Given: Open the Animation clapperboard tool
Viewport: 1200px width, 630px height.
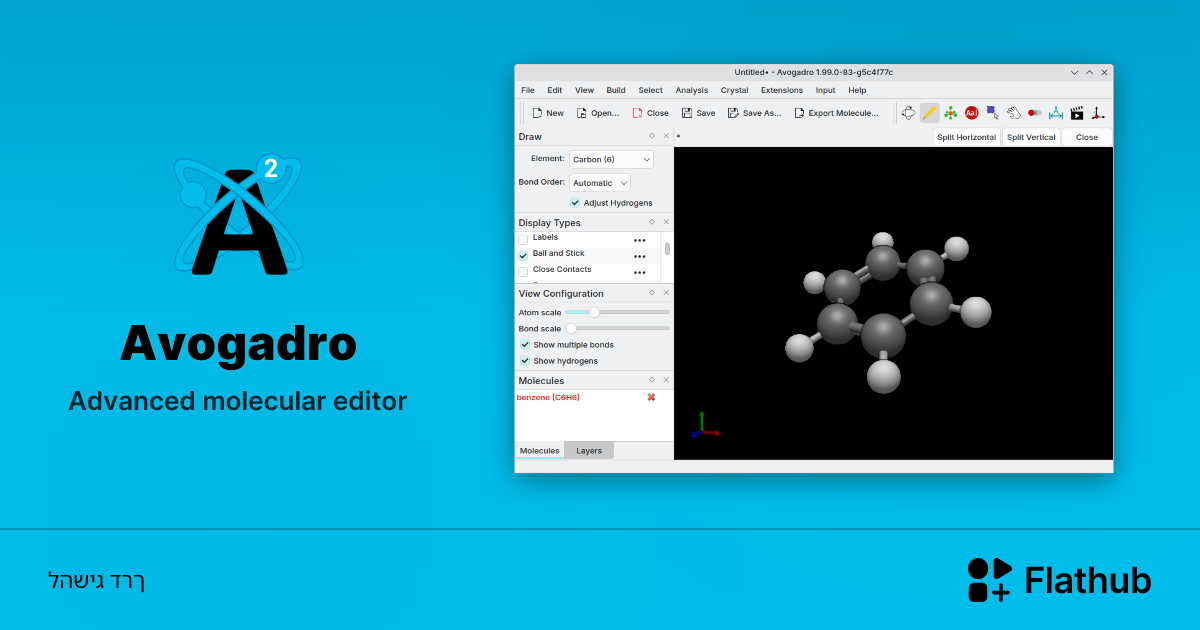Looking at the screenshot, I should [1077, 112].
